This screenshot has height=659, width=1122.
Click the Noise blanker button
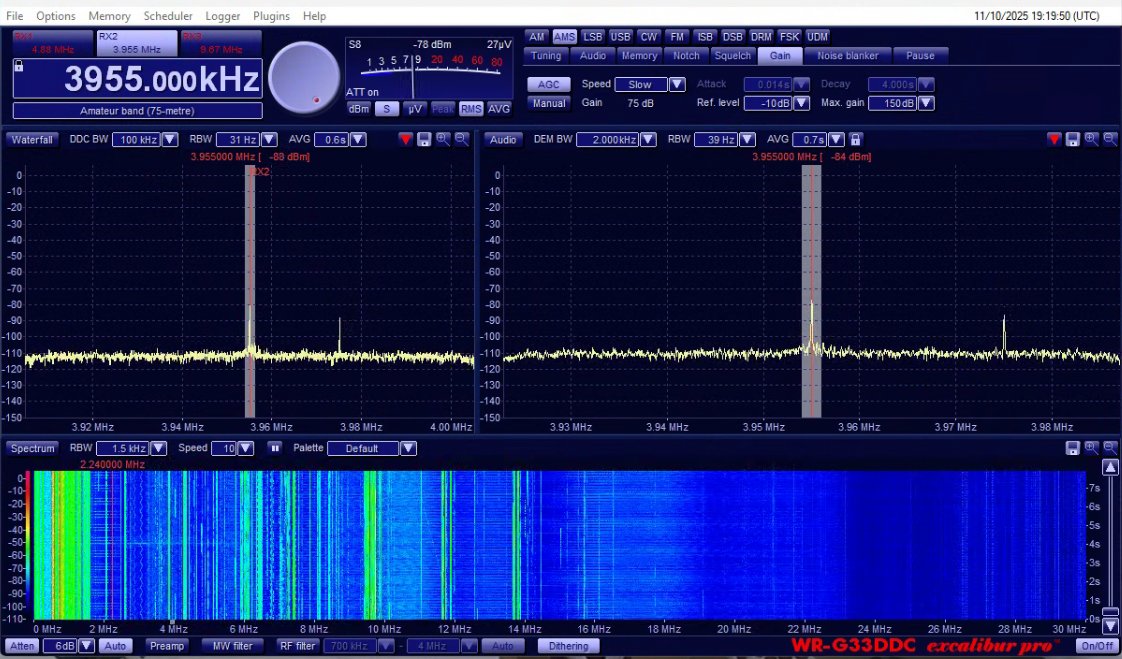coord(848,55)
